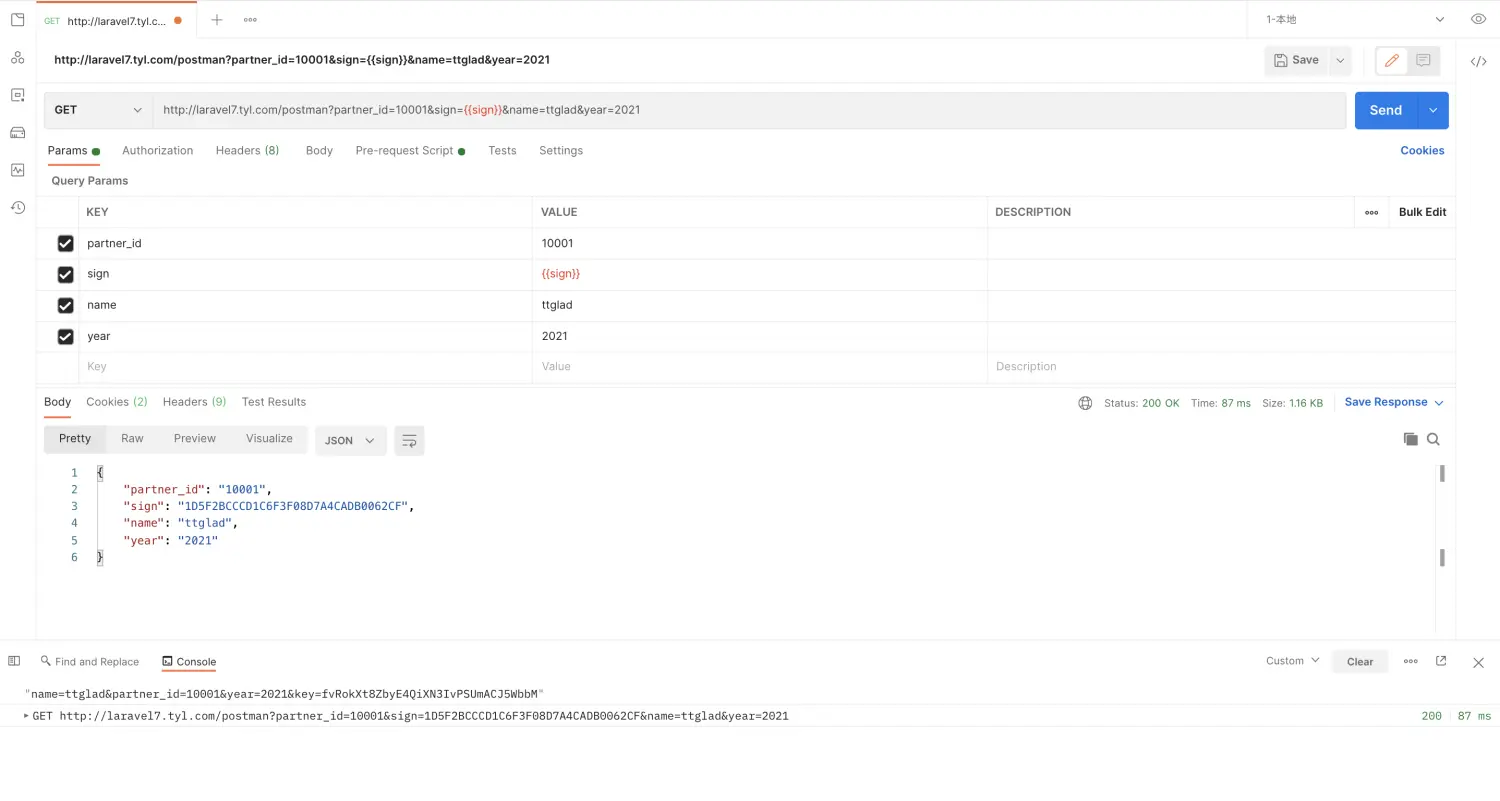Open the request Settings tab

(561, 150)
